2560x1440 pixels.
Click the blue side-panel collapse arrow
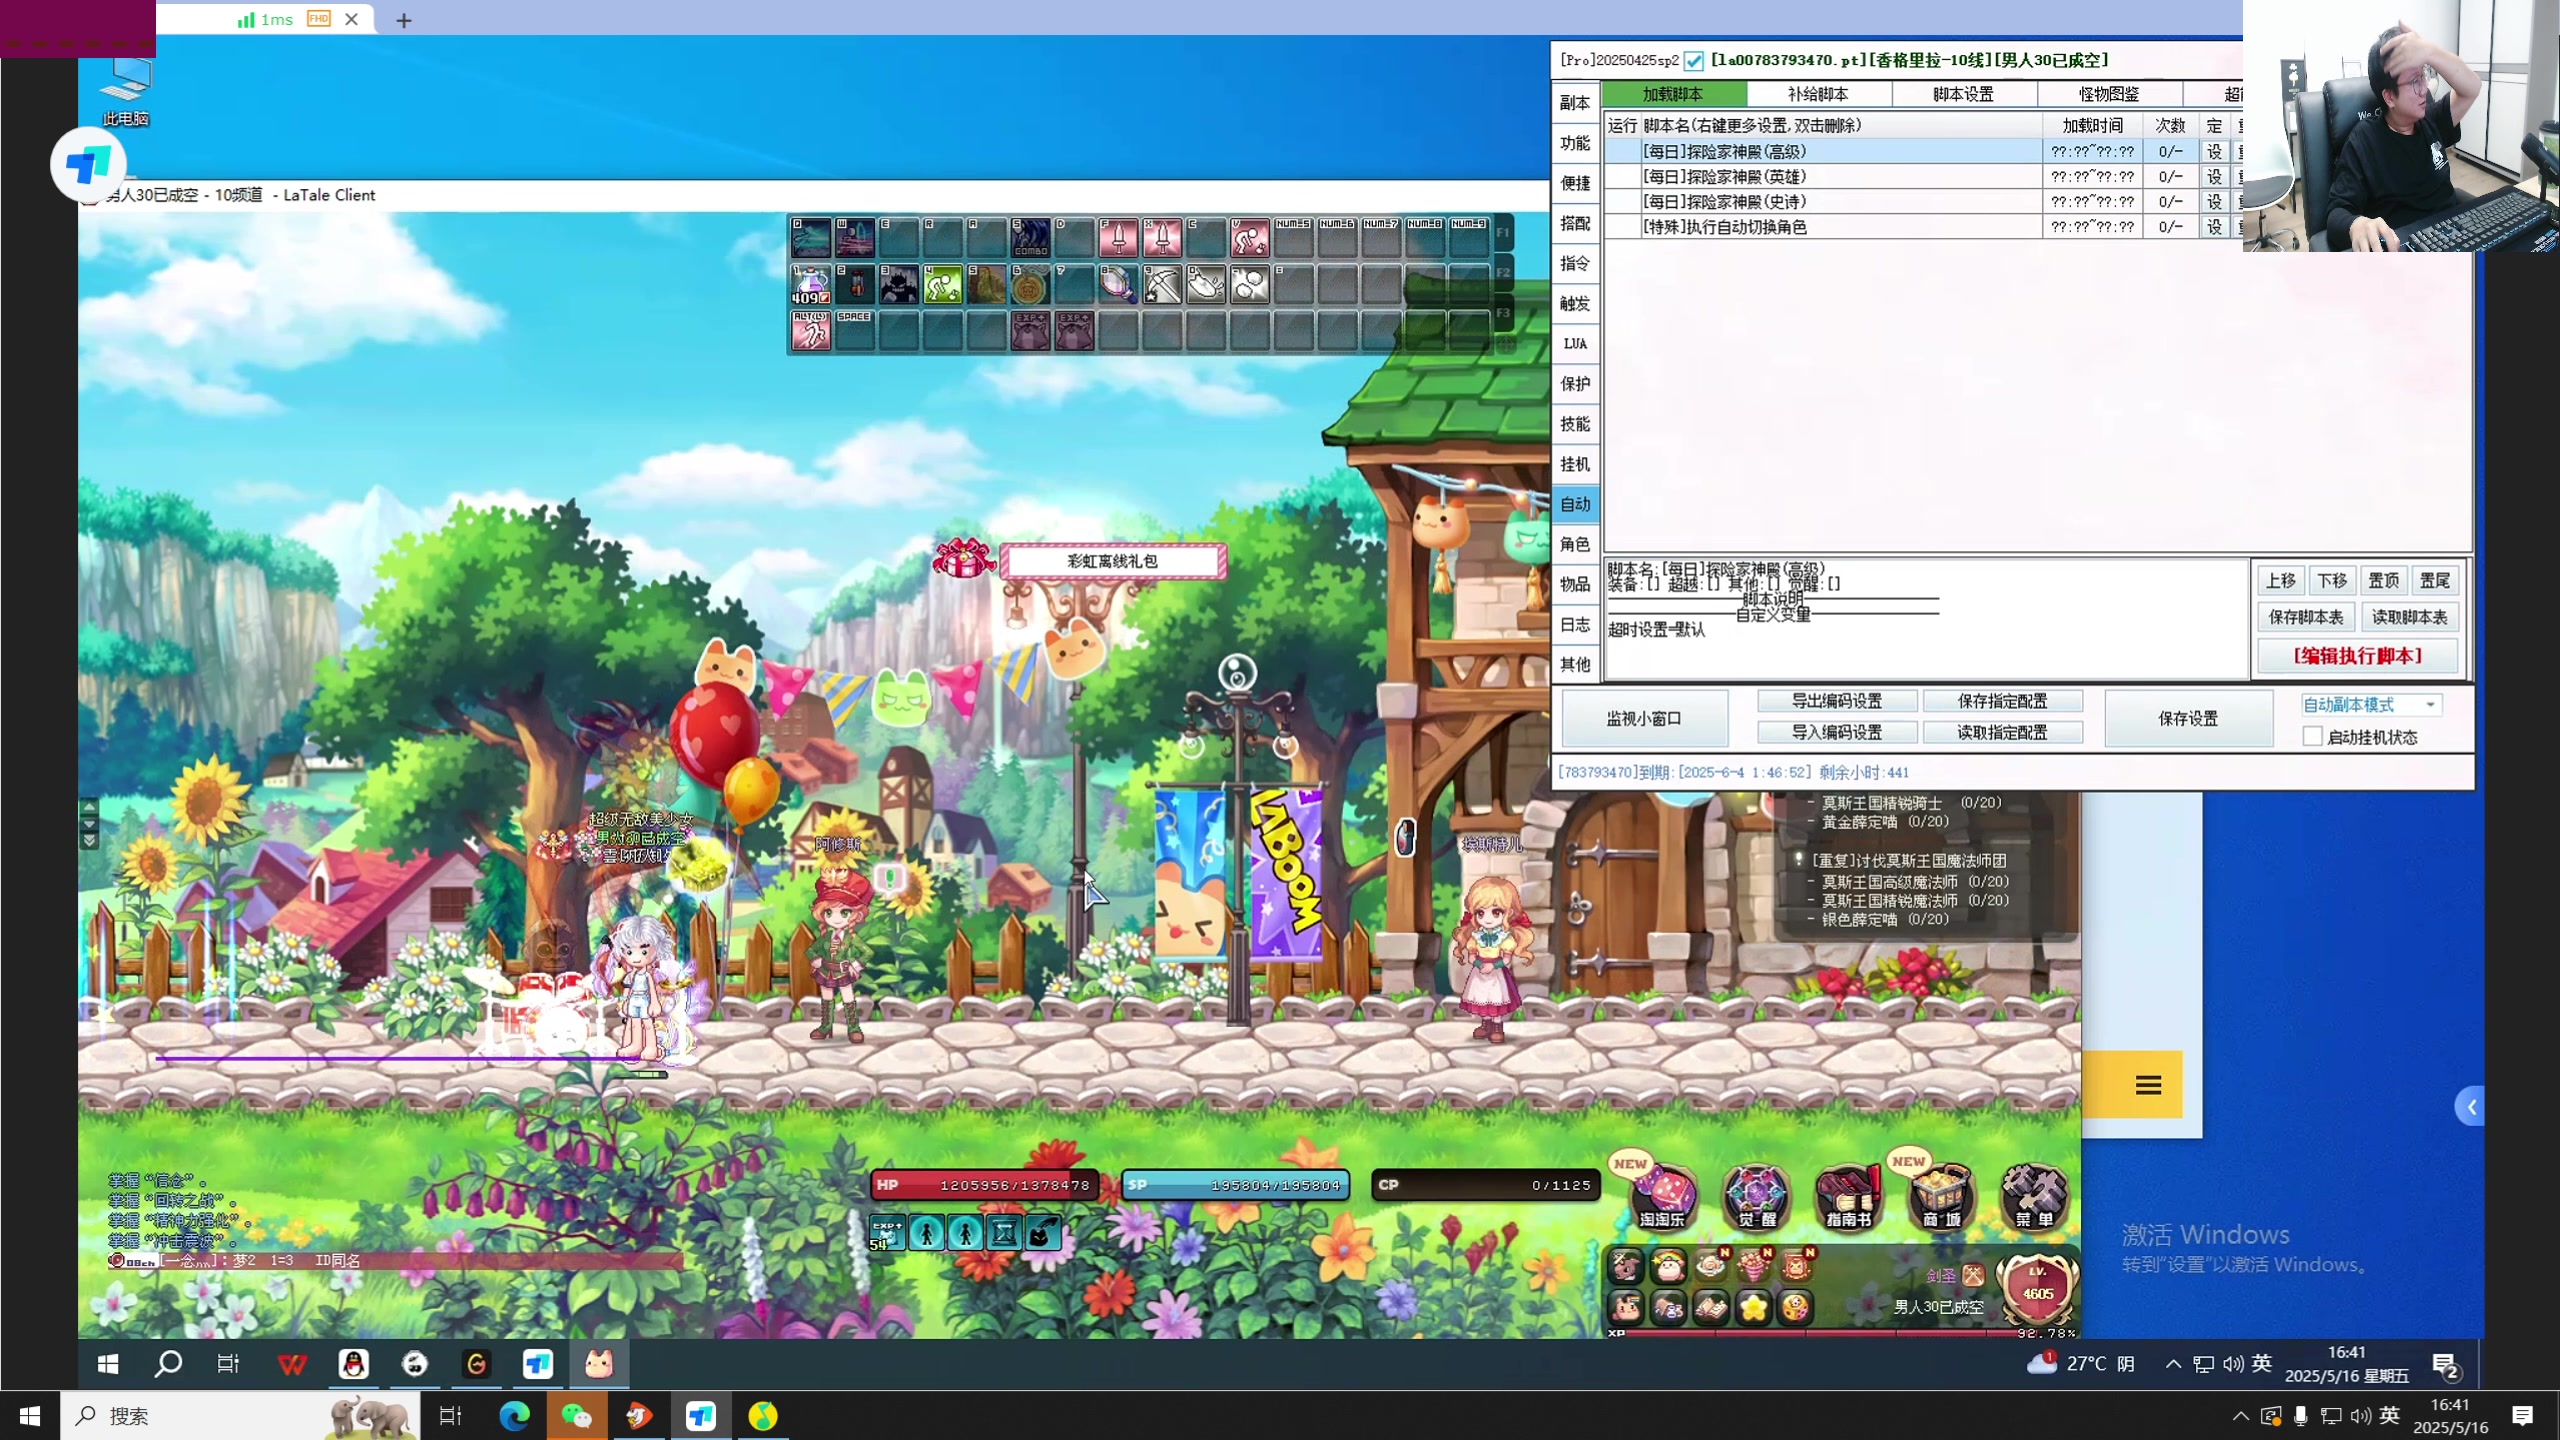pos(2471,1107)
